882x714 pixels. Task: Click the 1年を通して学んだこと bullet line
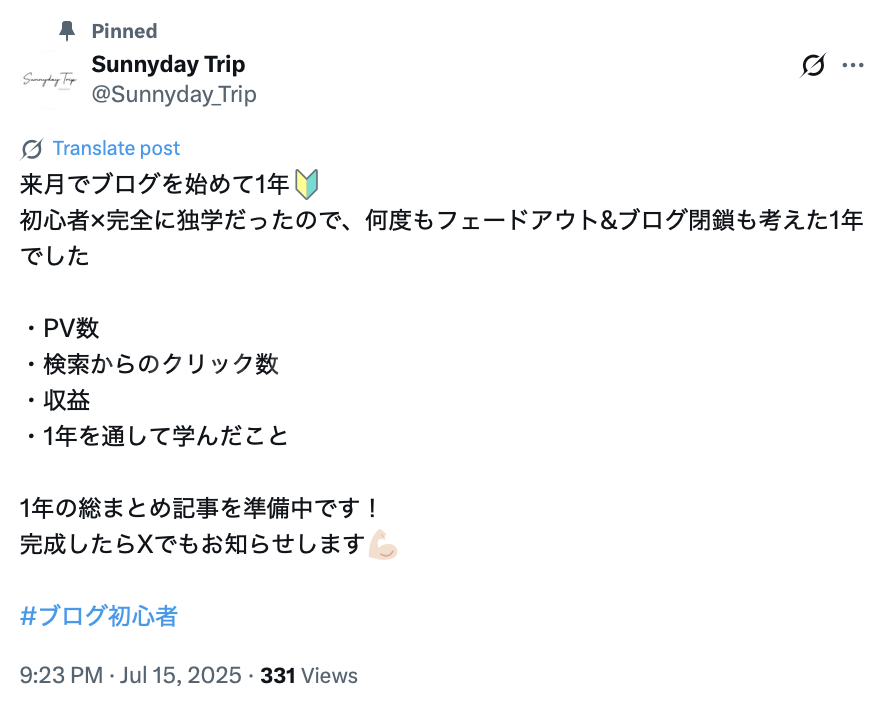point(154,436)
